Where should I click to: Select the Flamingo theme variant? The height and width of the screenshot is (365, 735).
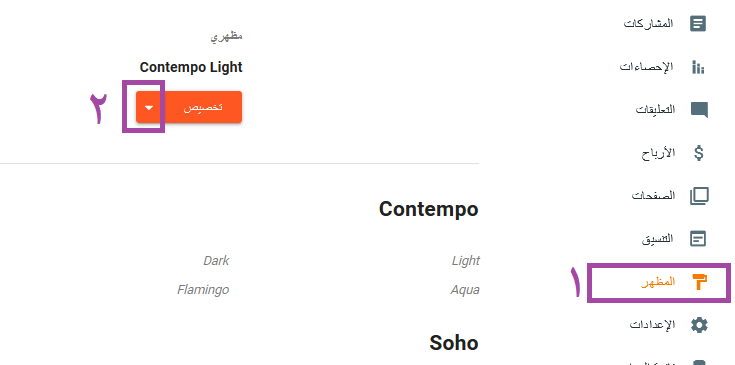[203, 290]
